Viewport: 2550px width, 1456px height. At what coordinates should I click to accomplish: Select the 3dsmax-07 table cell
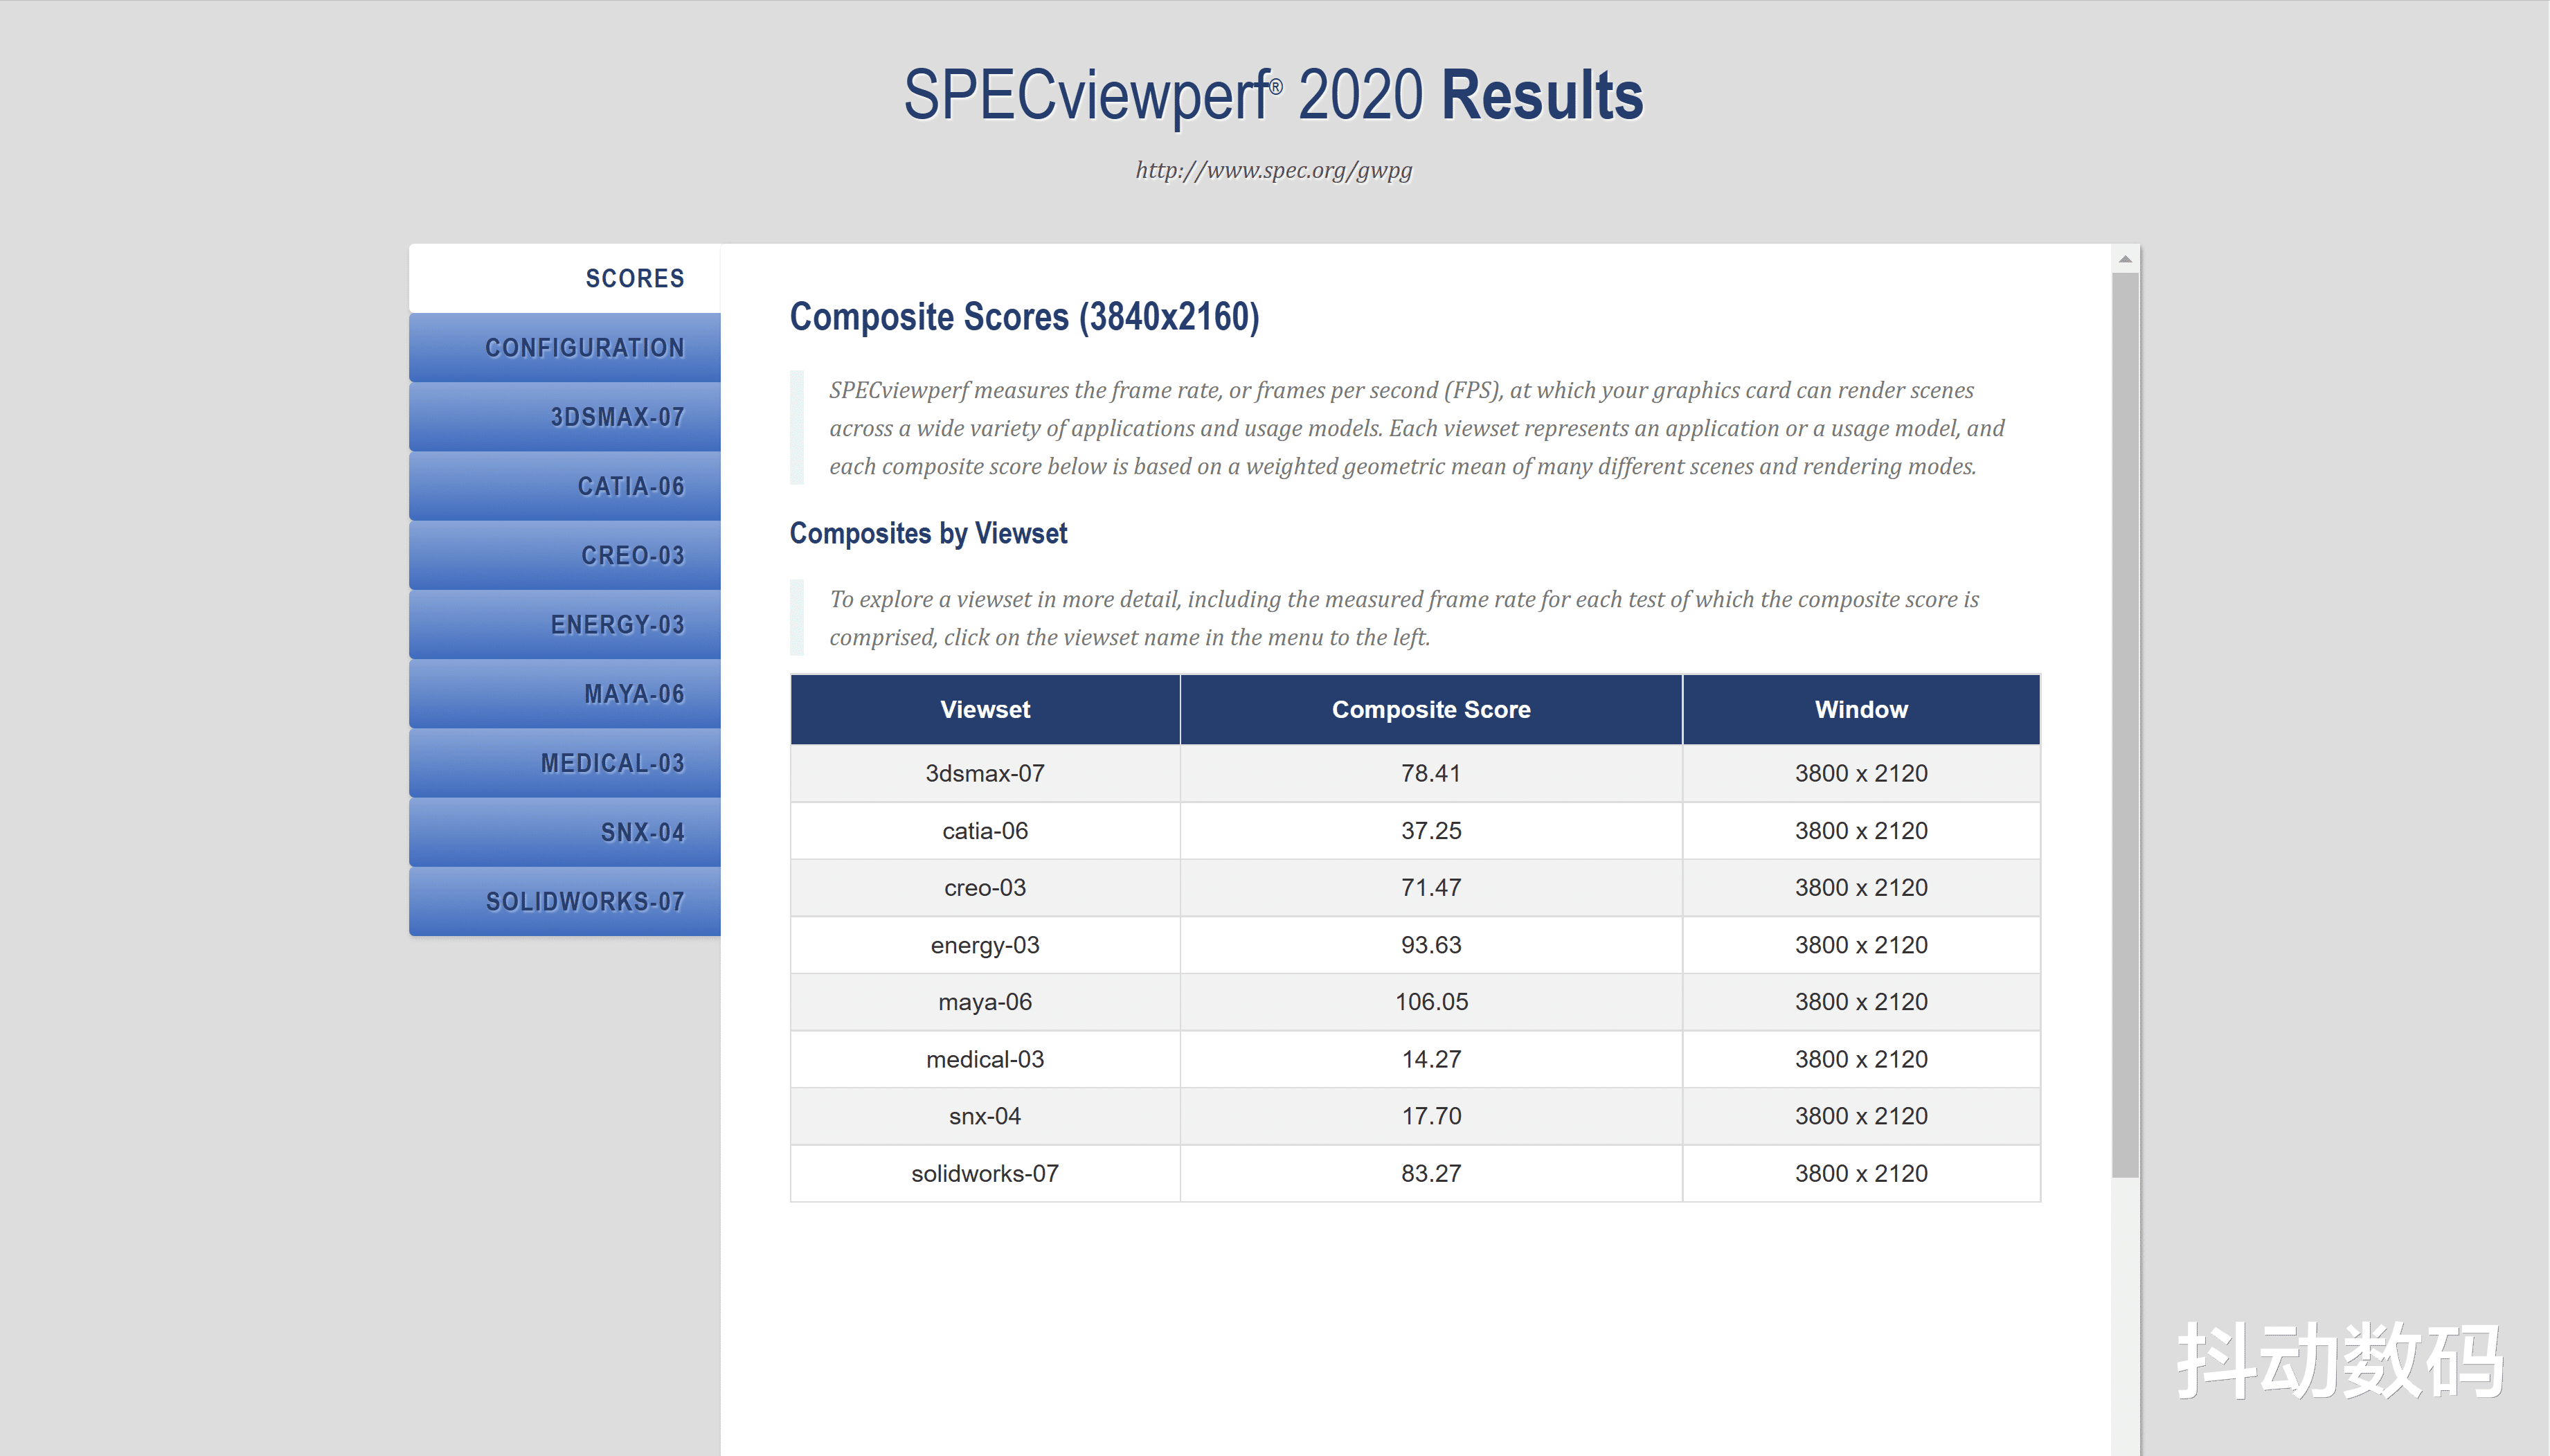985,773
